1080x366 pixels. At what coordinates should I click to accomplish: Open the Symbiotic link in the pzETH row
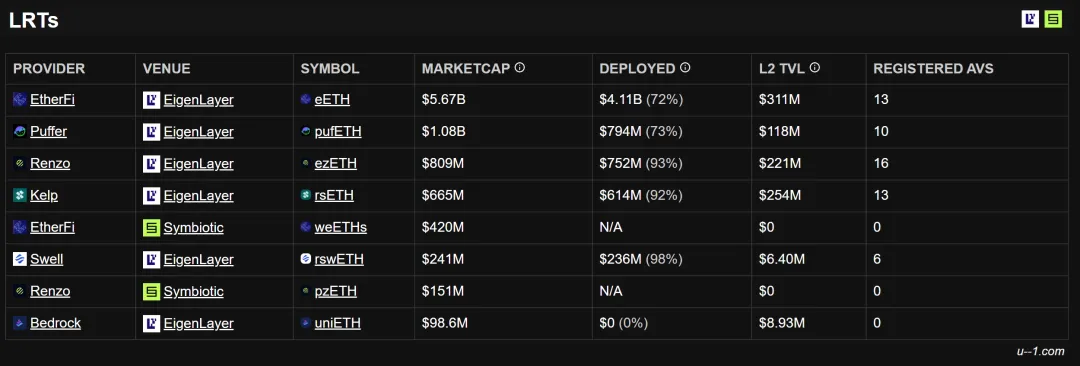pyautogui.click(x=194, y=291)
